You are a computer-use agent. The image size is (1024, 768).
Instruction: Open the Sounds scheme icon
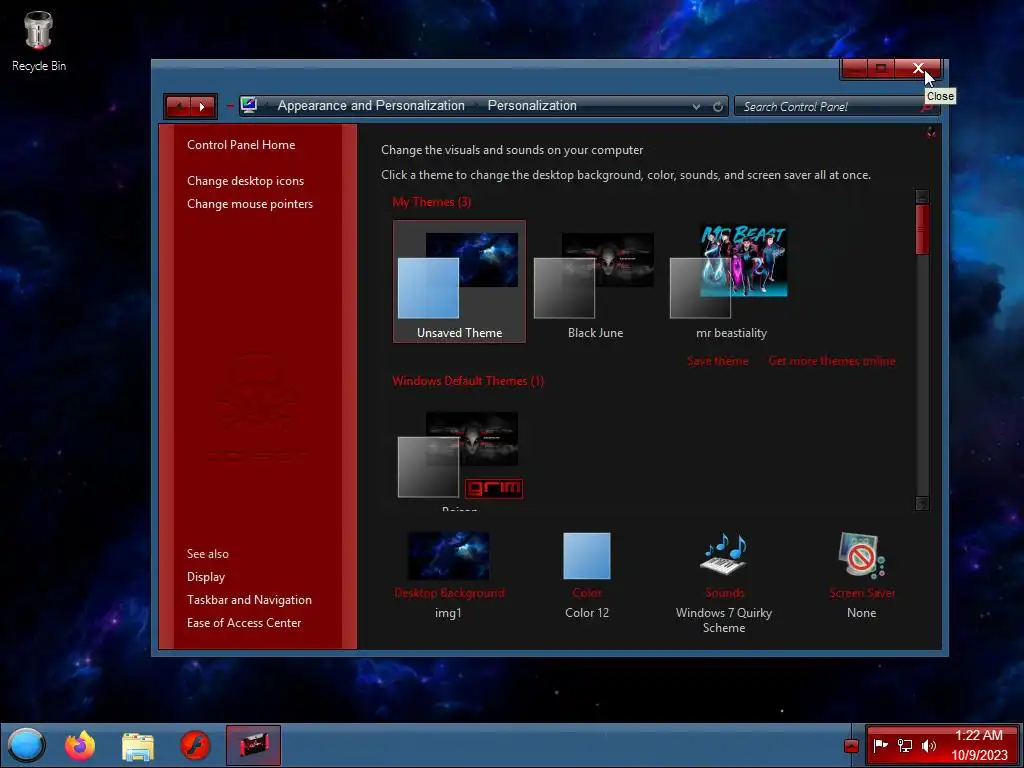pos(724,555)
